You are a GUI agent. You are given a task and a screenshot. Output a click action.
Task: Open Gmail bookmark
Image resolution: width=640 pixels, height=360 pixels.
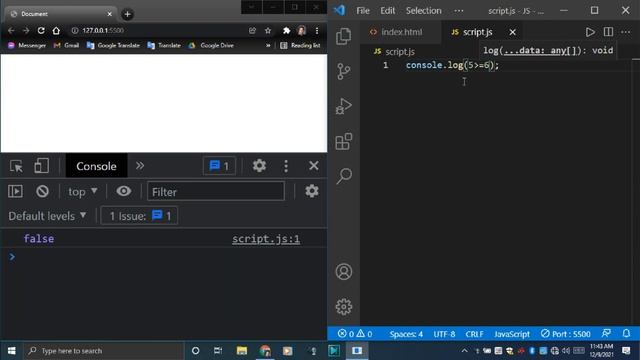[x=66, y=45]
